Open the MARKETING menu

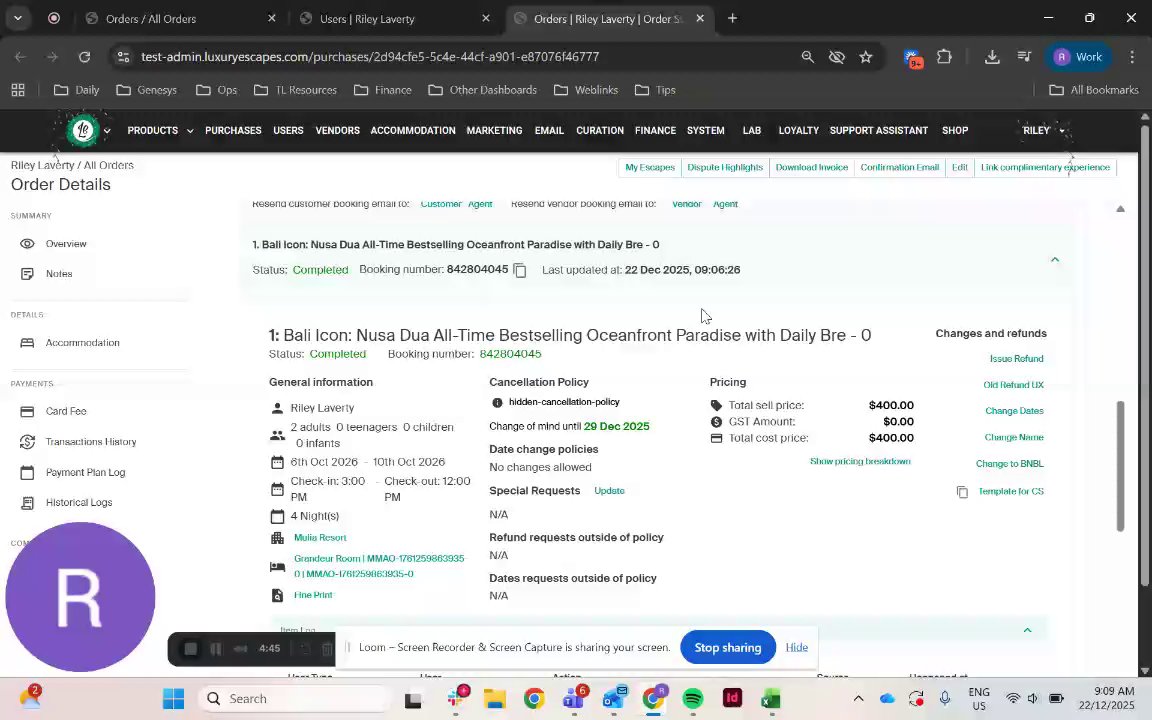pyautogui.click(x=494, y=131)
